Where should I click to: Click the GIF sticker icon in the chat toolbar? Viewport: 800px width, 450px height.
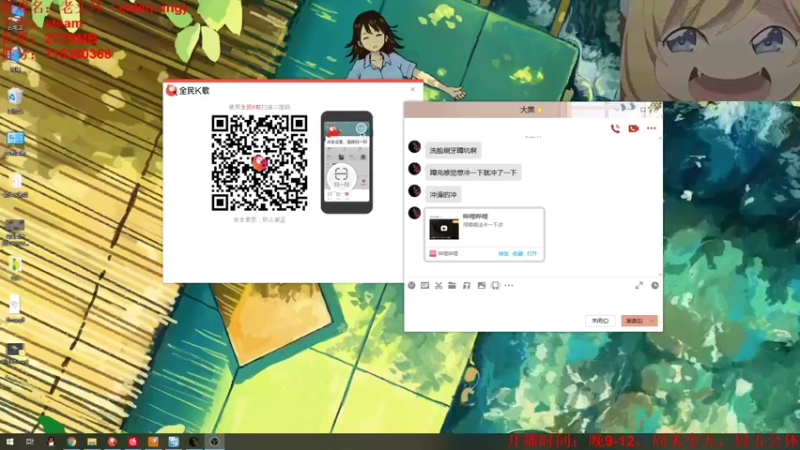[425, 286]
